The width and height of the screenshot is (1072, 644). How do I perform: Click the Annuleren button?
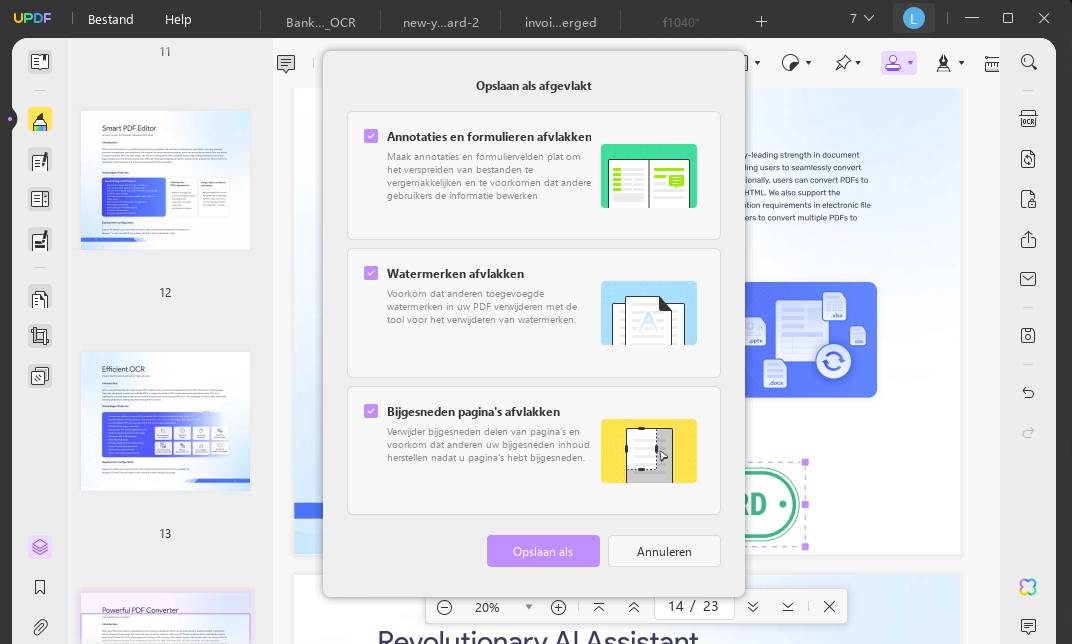[x=664, y=551]
